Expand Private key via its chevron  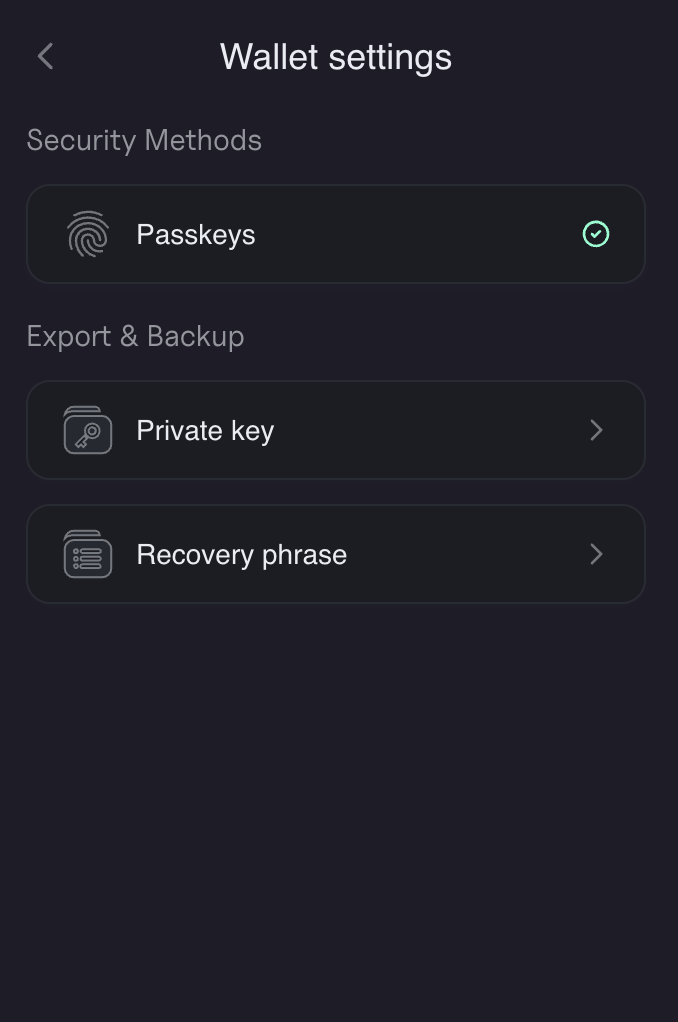(x=596, y=430)
